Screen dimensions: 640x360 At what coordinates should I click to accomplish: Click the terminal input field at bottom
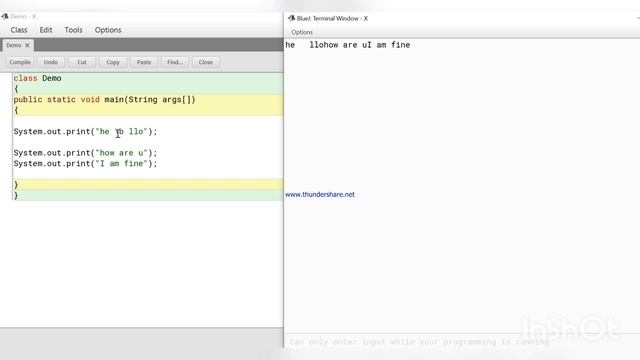tap(461, 342)
